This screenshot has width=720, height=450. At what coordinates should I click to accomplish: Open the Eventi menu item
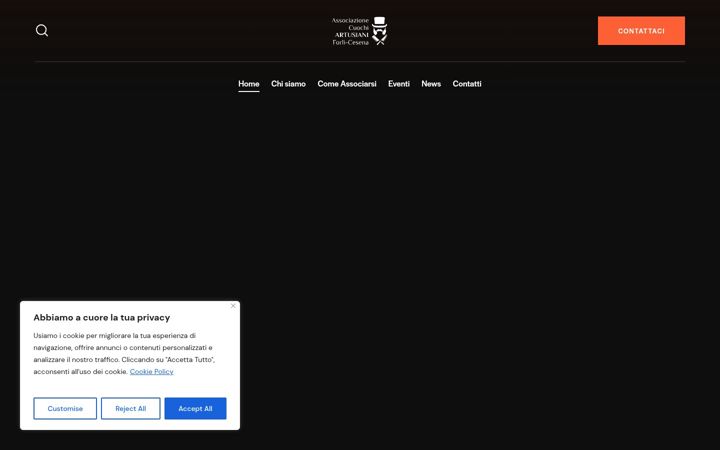coord(399,84)
